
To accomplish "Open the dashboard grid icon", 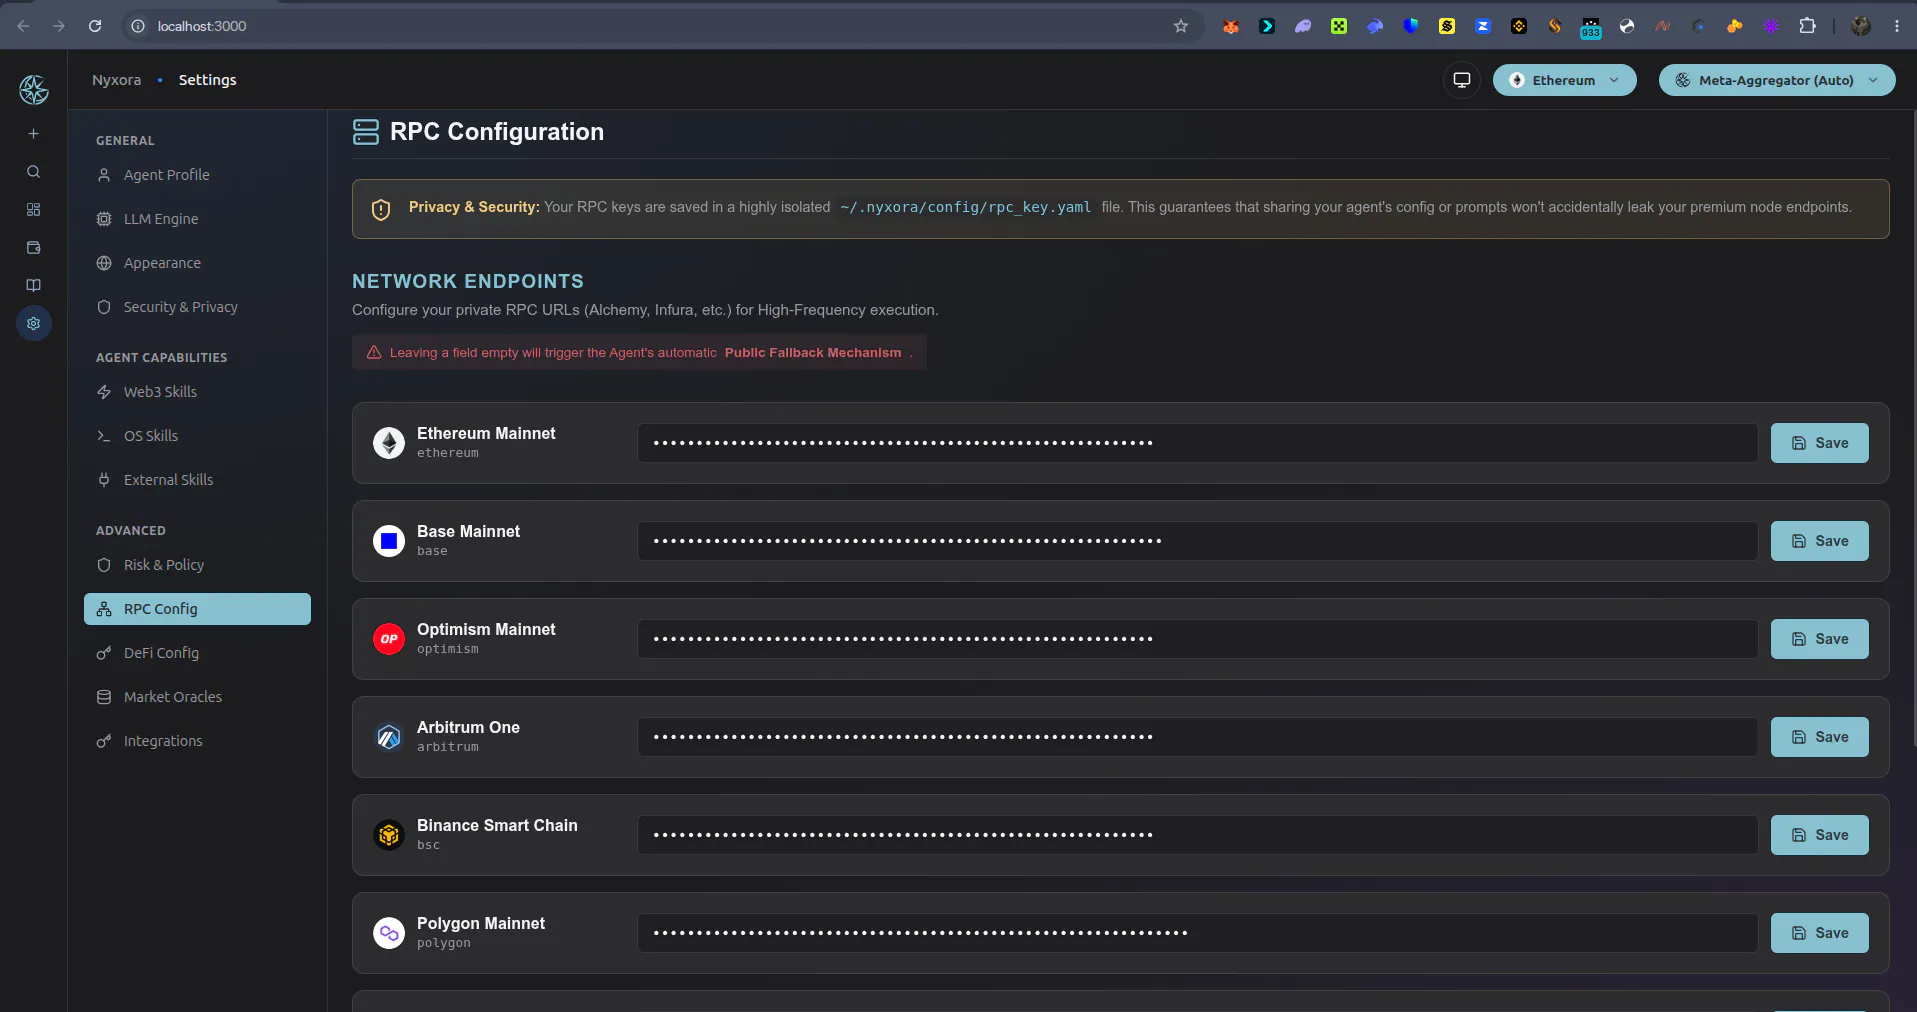I will (x=33, y=209).
